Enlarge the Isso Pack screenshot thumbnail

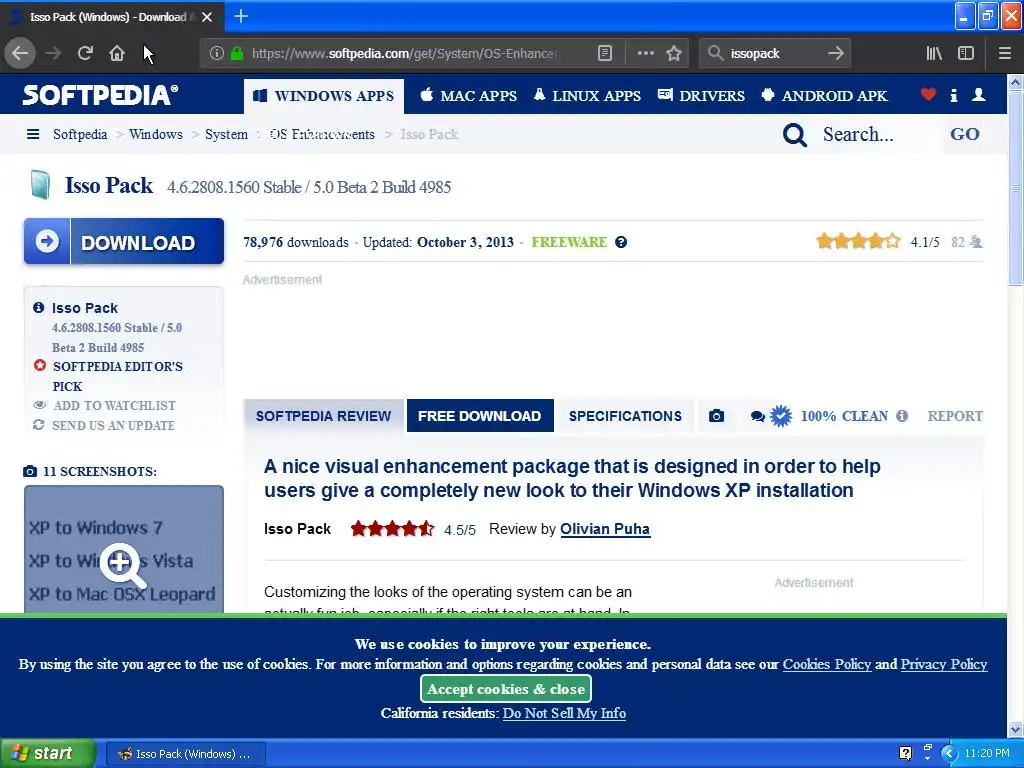click(124, 550)
